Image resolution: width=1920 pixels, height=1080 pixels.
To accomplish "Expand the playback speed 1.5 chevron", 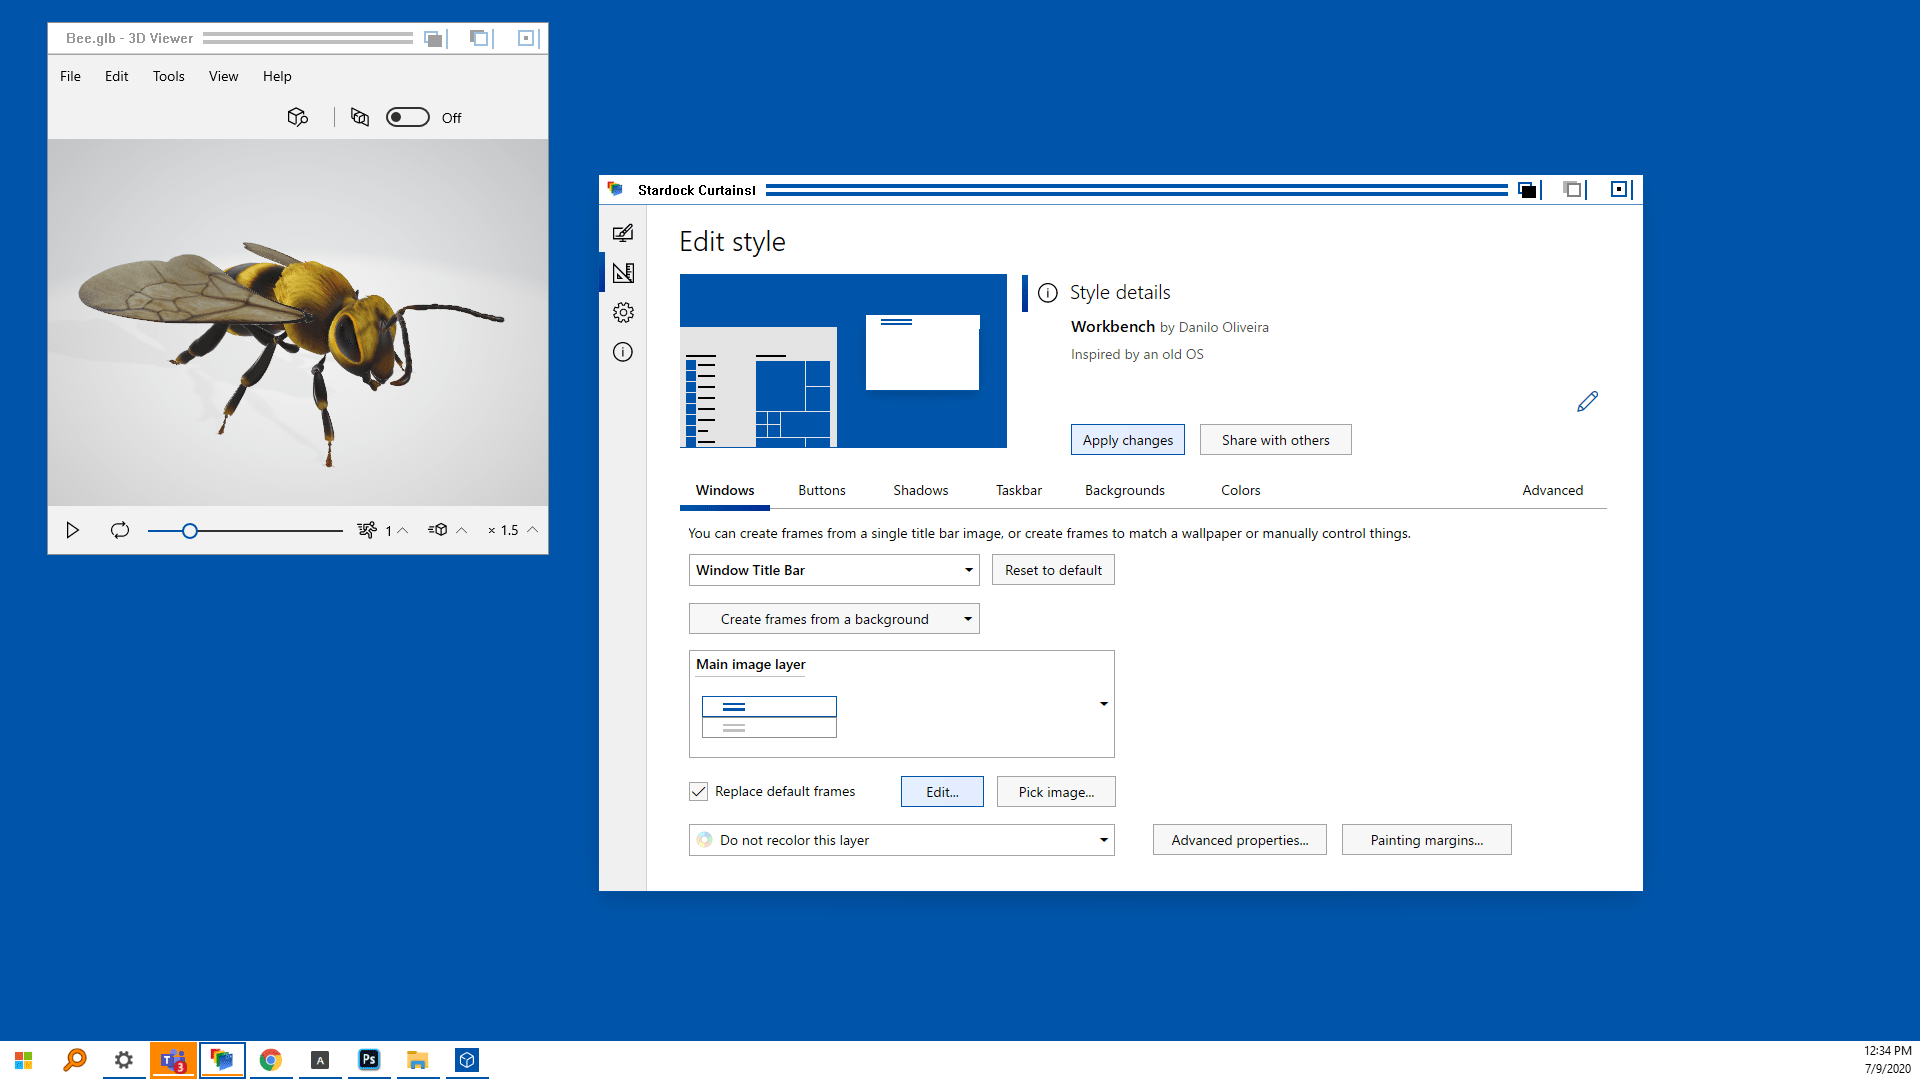I will [x=532, y=530].
